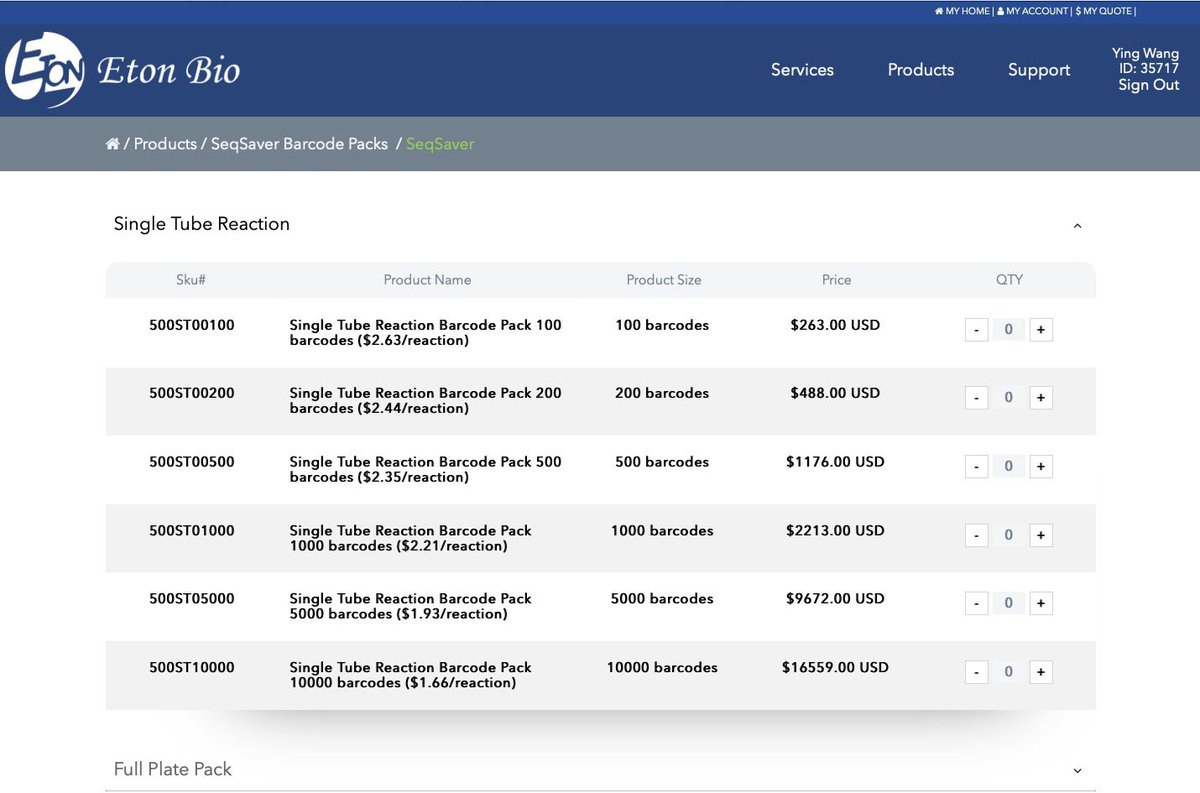Click the 100 barcodes size cell
This screenshot has width=1200, height=793.
tap(662, 325)
